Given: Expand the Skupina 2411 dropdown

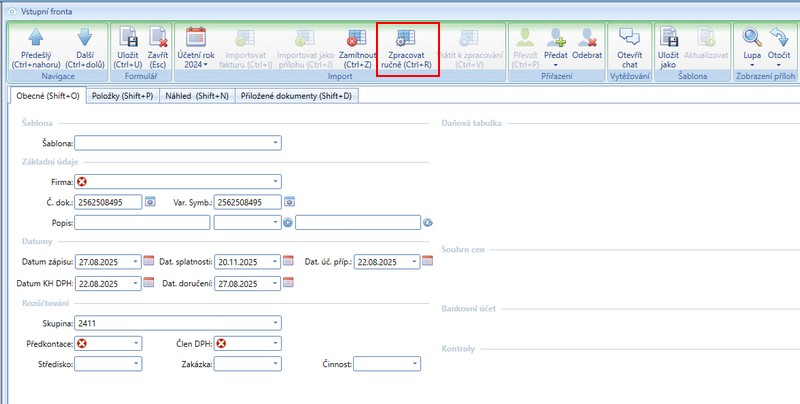Looking at the screenshot, I should click(274, 323).
